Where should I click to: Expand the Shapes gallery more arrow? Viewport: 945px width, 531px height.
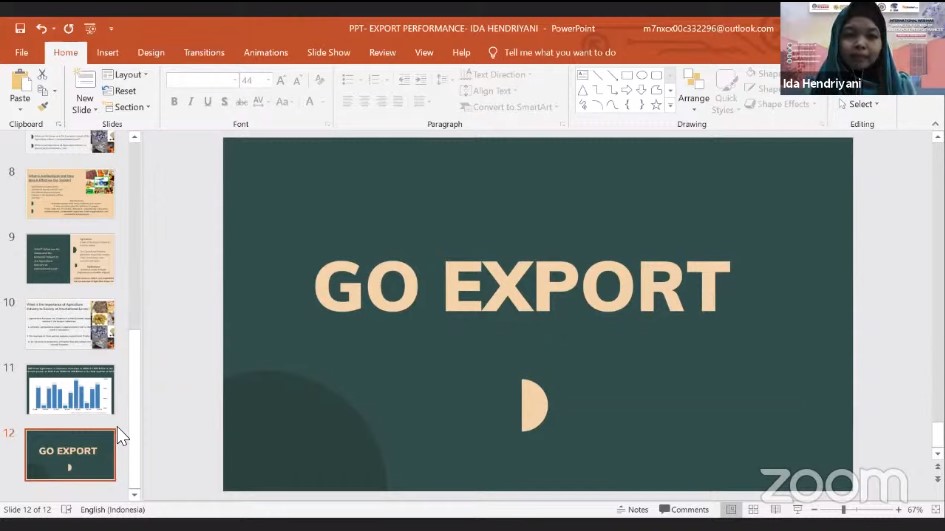point(670,105)
